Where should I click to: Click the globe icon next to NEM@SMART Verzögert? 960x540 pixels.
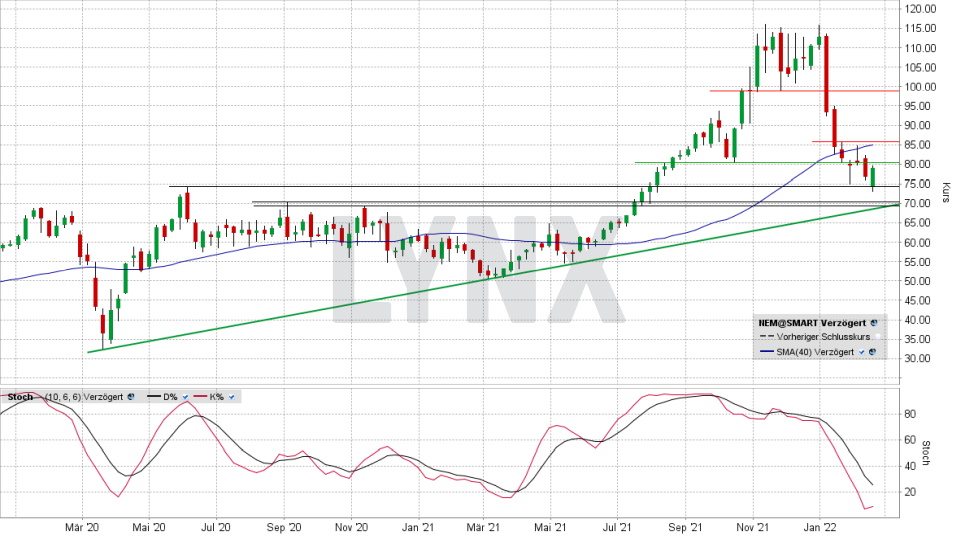[873, 323]
